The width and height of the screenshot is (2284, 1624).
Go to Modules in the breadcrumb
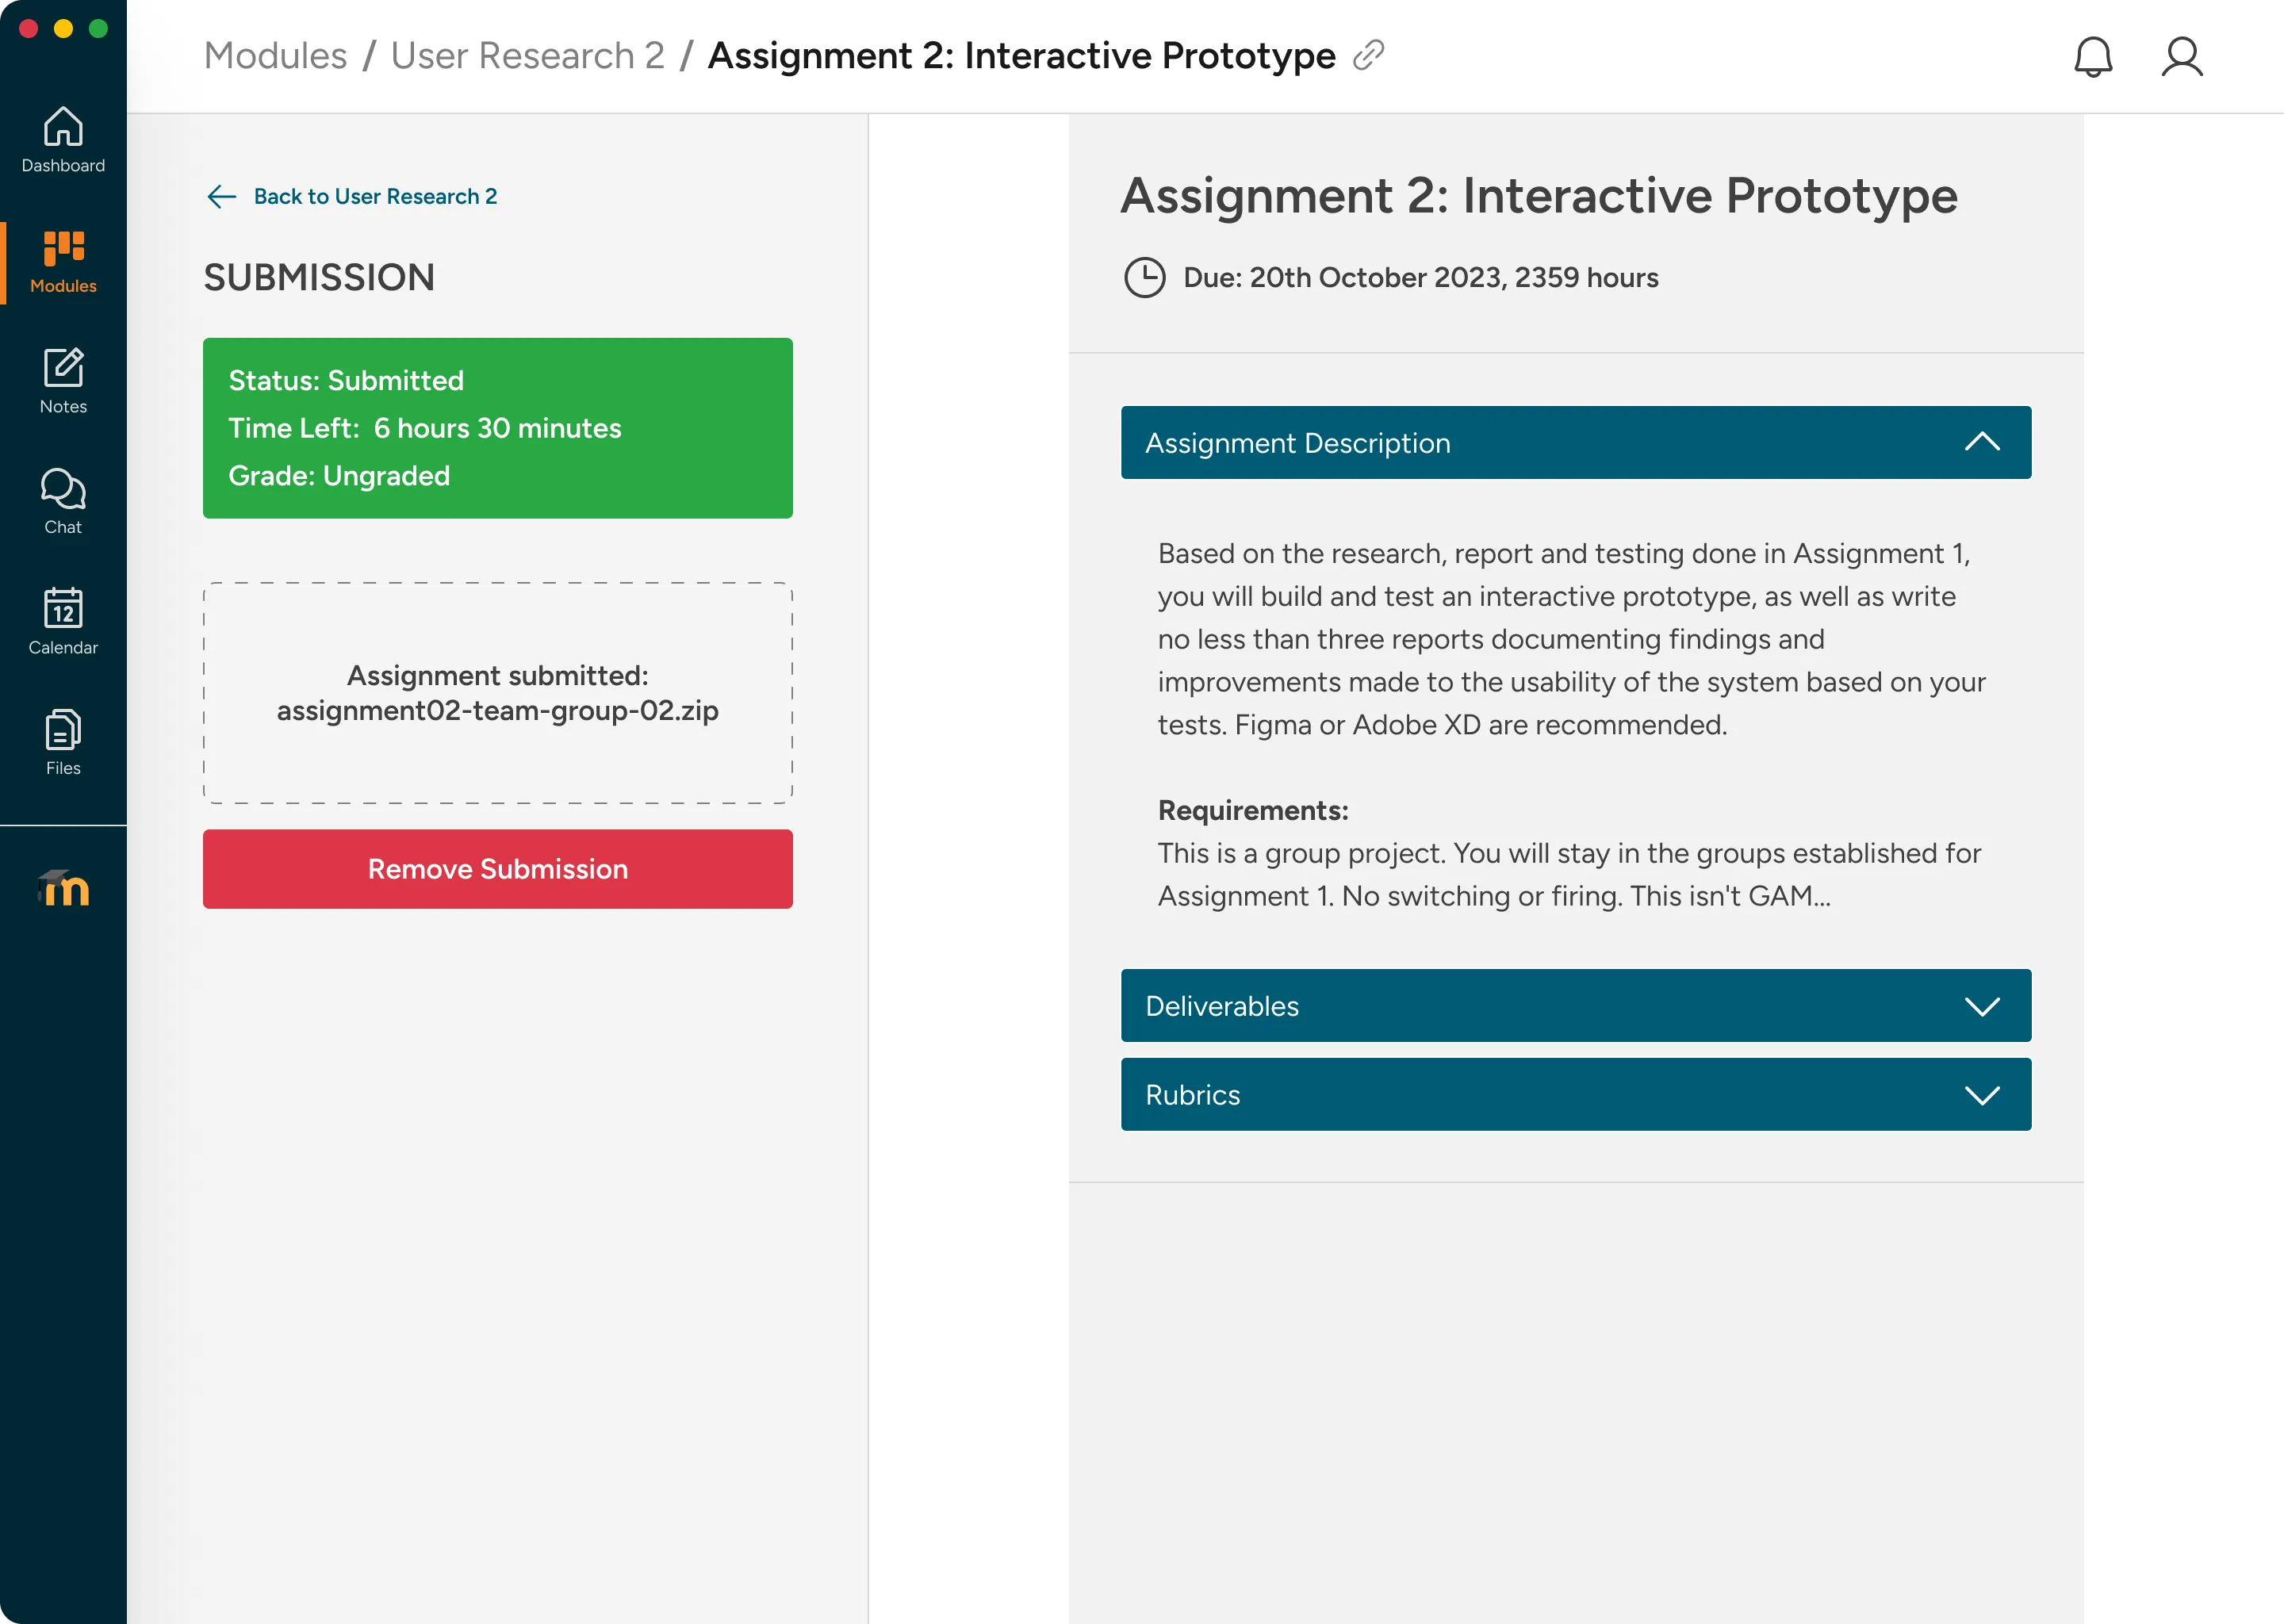pos(275,56)
